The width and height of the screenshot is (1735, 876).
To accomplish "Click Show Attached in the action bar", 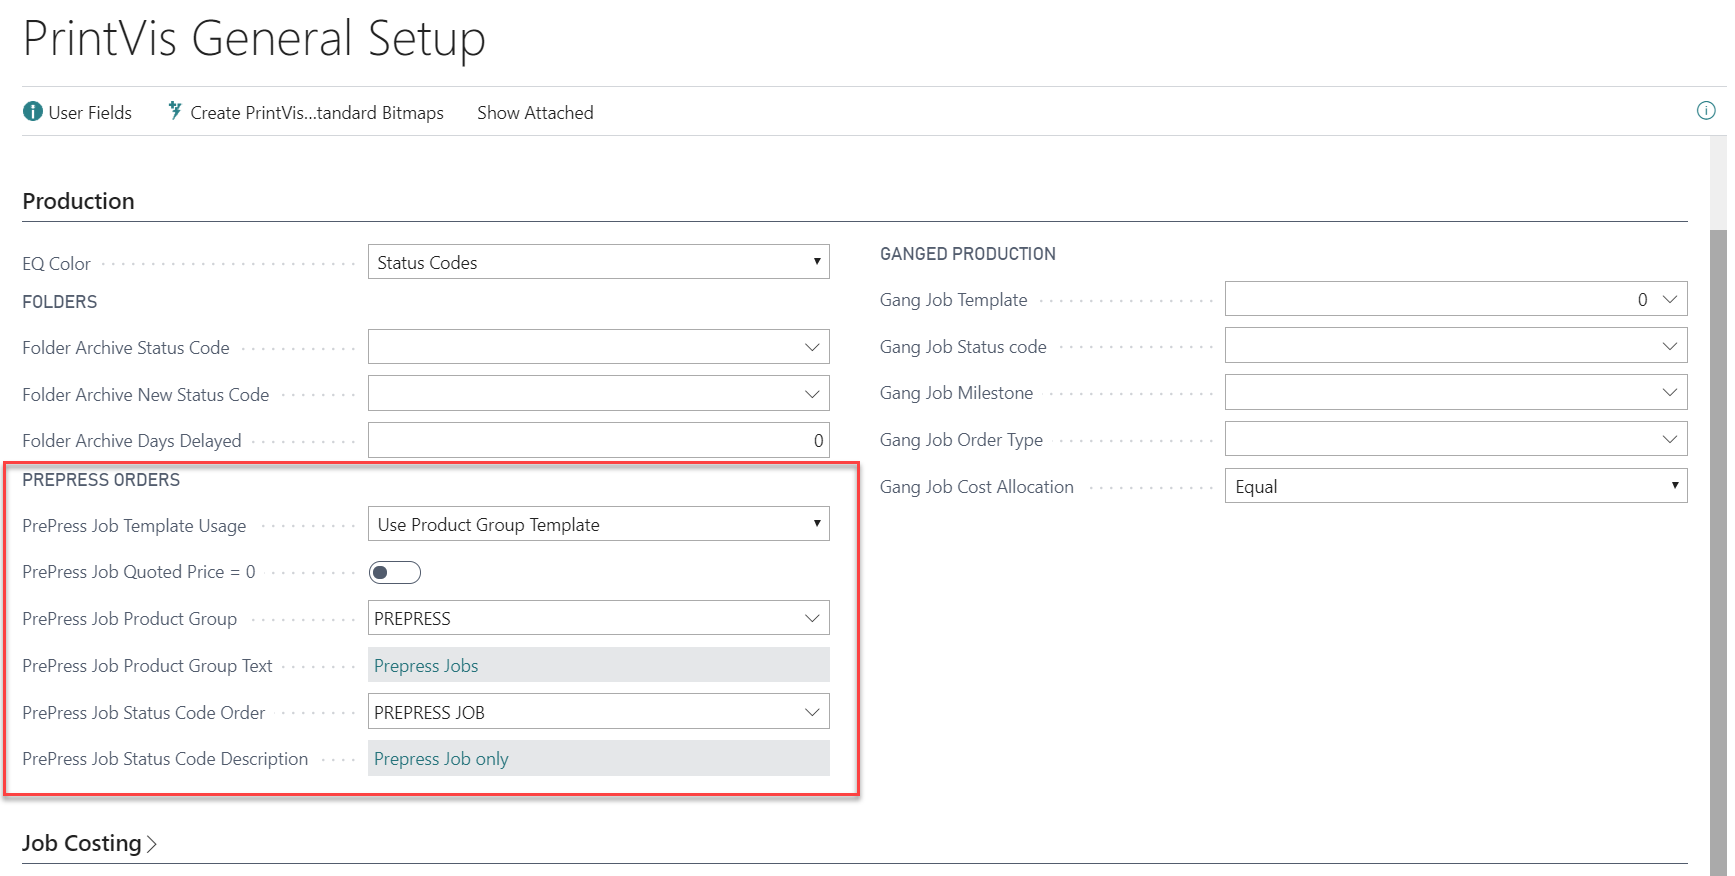I will 535,113.
